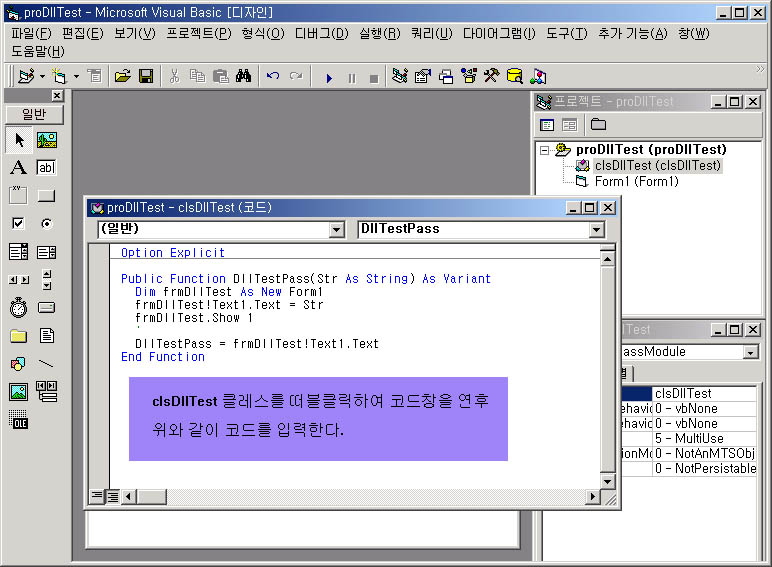This screenshot has height=567, width=772.
Task: Select Form1 in project tree
Action: [637, 182]
